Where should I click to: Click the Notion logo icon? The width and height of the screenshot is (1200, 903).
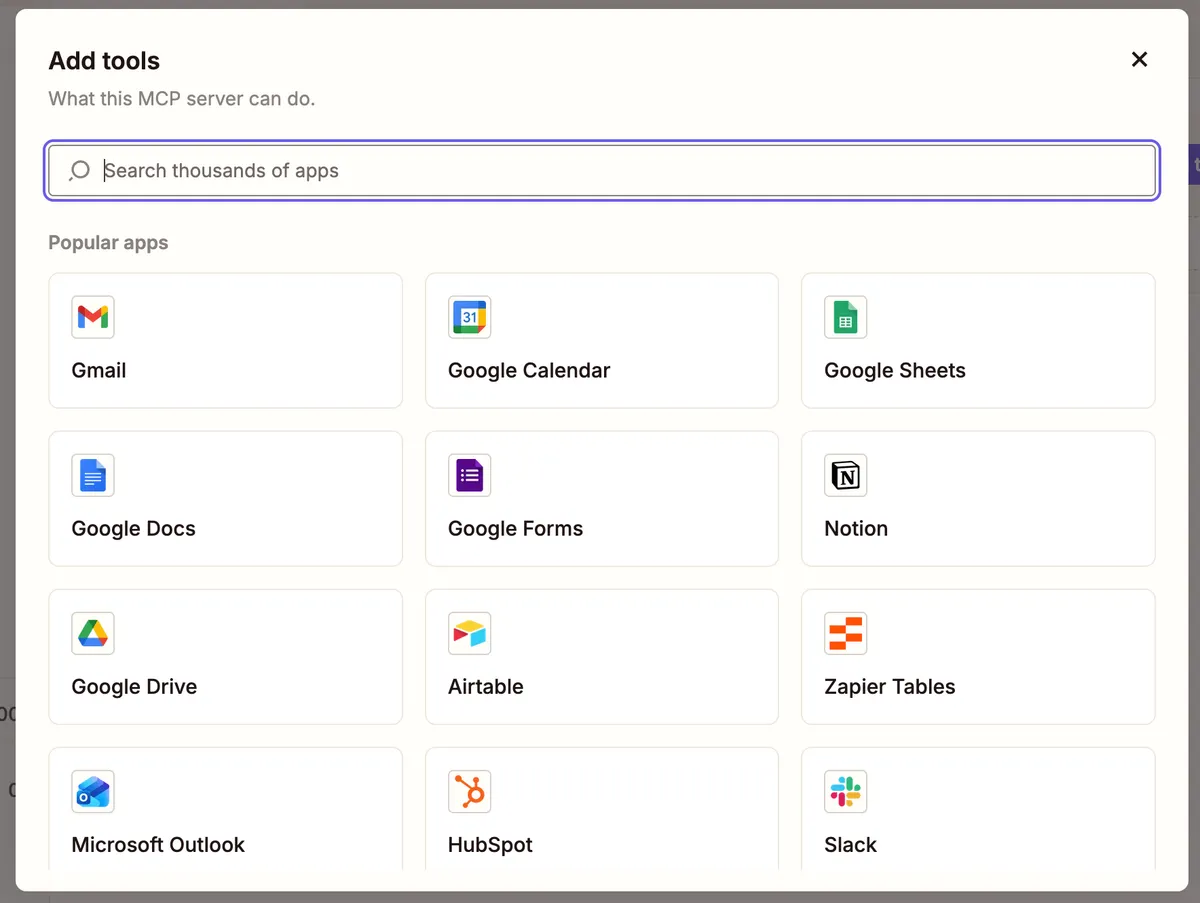point(846,475)
